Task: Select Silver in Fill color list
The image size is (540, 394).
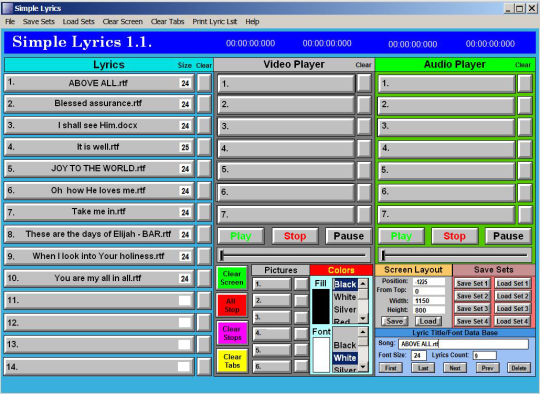Action: click(x=345, y=309)
